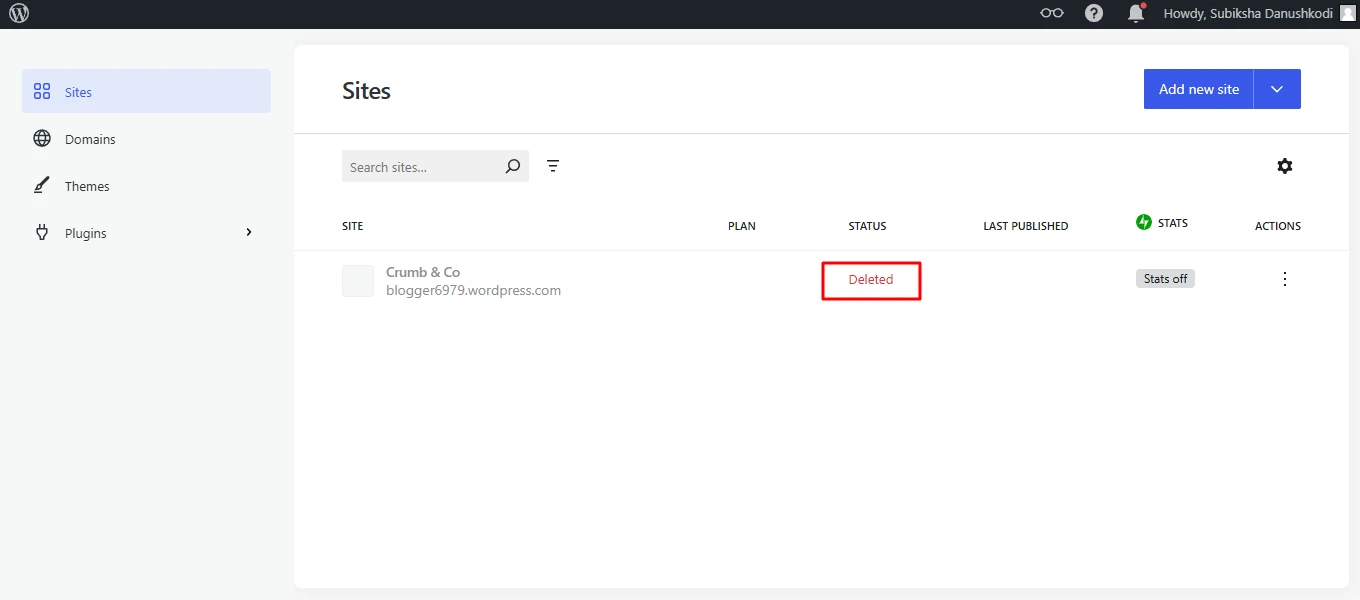Click the Howdy, Subiksha Danushkodi account text

pyautogui.click(x=1247, y=14)
